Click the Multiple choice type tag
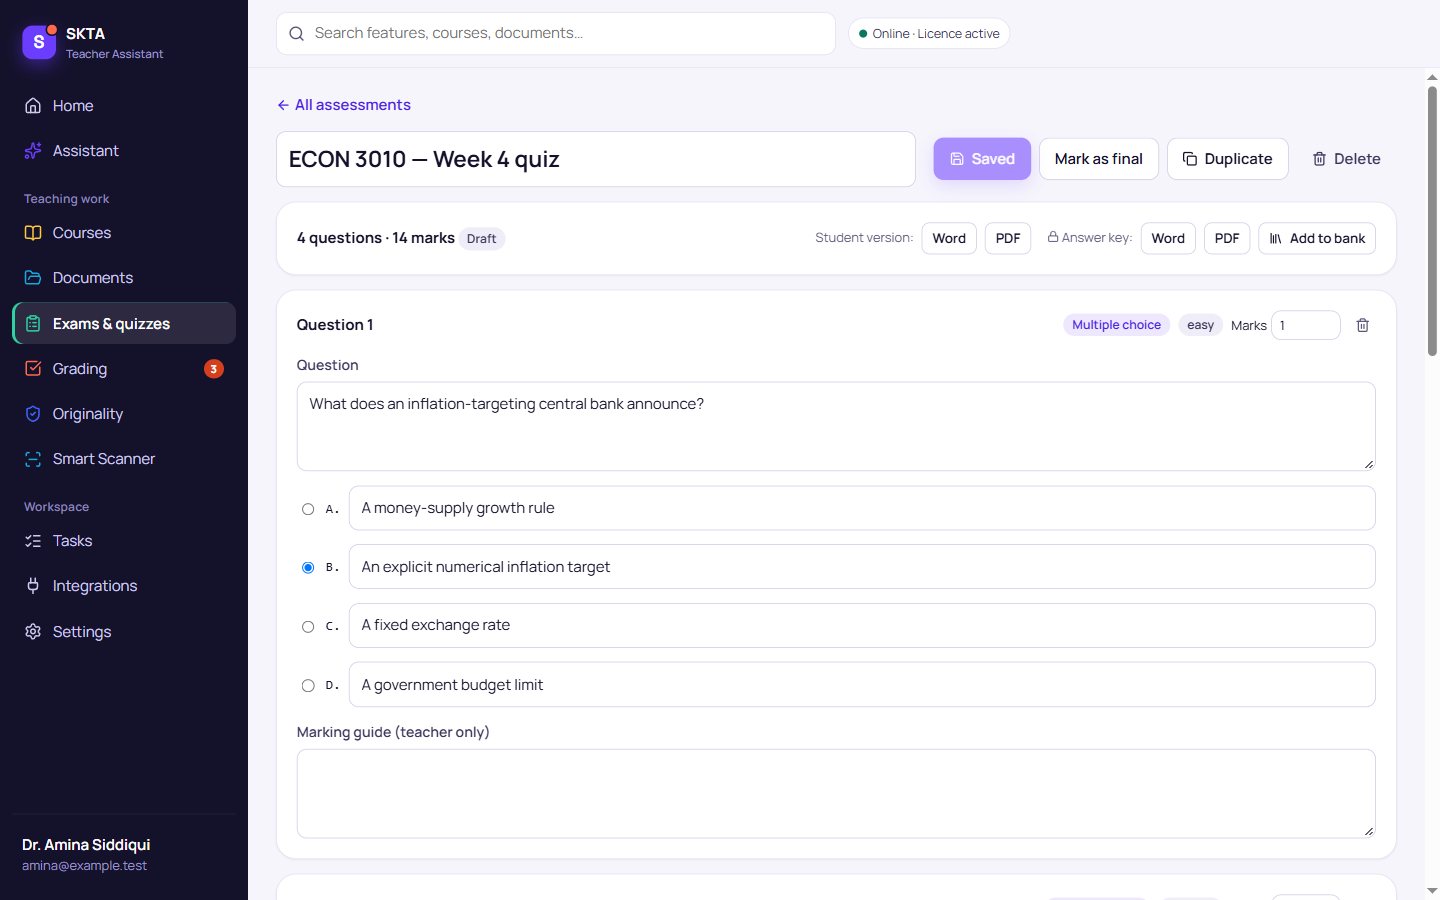This screenshot has height=900, width=1440. click(1116, 325)
